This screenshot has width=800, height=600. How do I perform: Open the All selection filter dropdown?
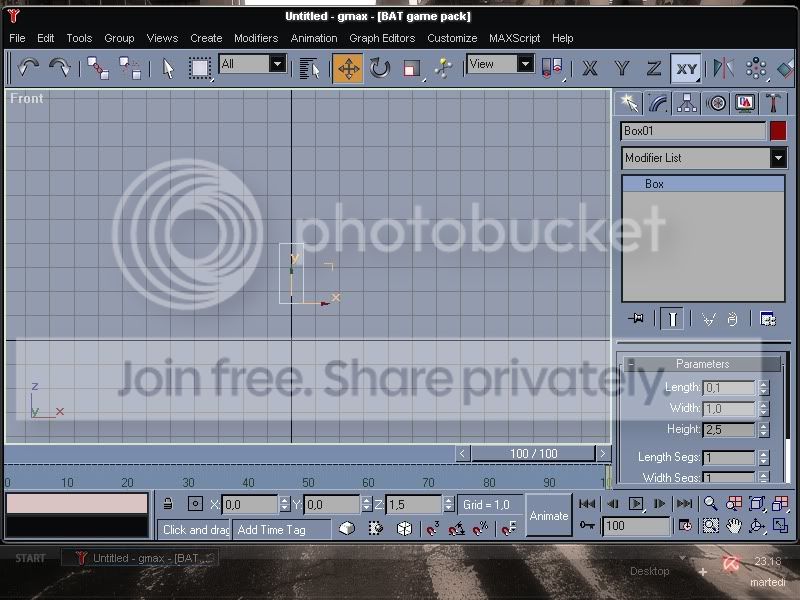click(x=252, y=64)
